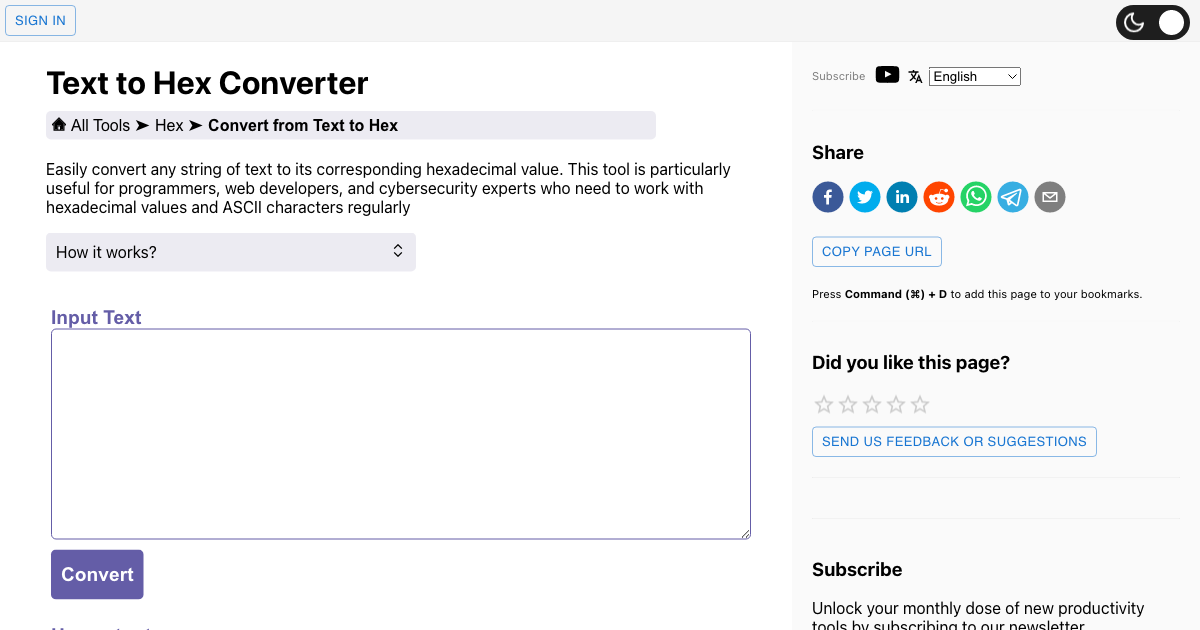This screenshot has width=1200, height=630.
Task: Expand the How it works section
Action: tap(230, 252)
